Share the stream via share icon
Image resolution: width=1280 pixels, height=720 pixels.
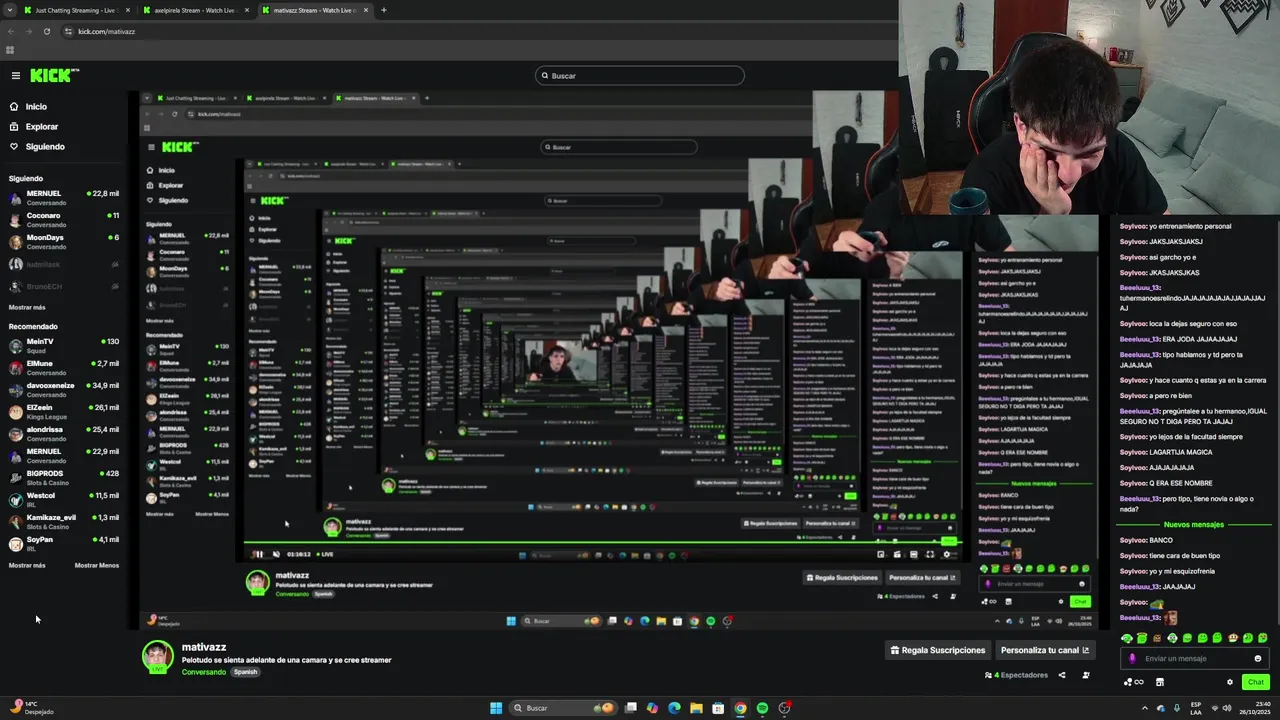point(1062,675)
